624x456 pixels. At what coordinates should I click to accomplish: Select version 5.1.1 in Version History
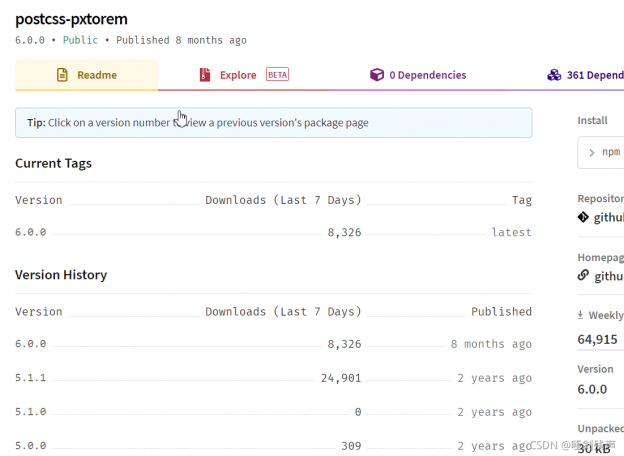(31, 378)
